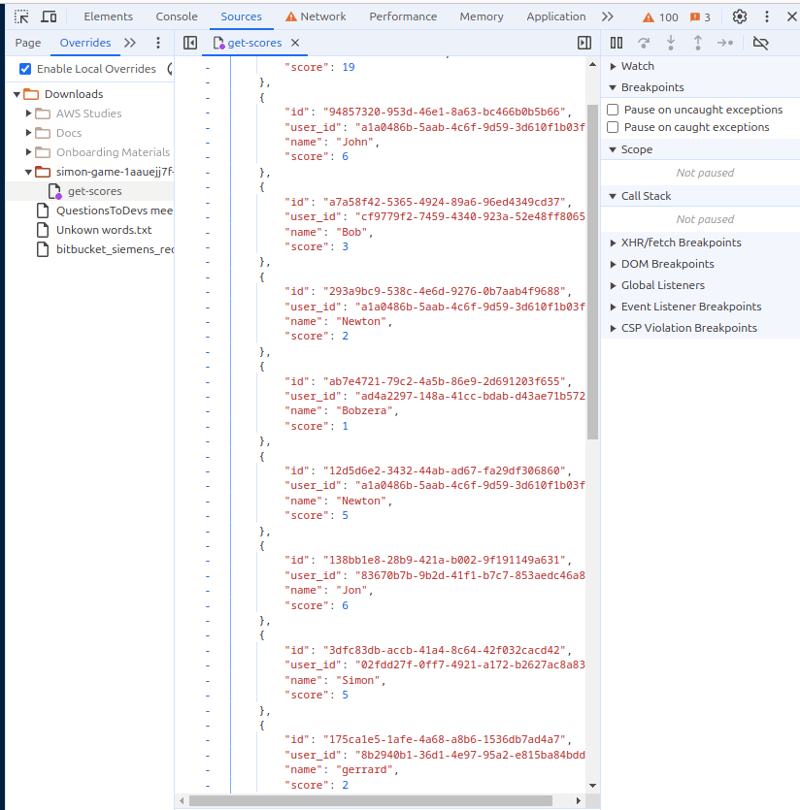This screenshot has height=810, width=800.
Task: Check Pause on caught exceptions
Action: tap(613, 127)
